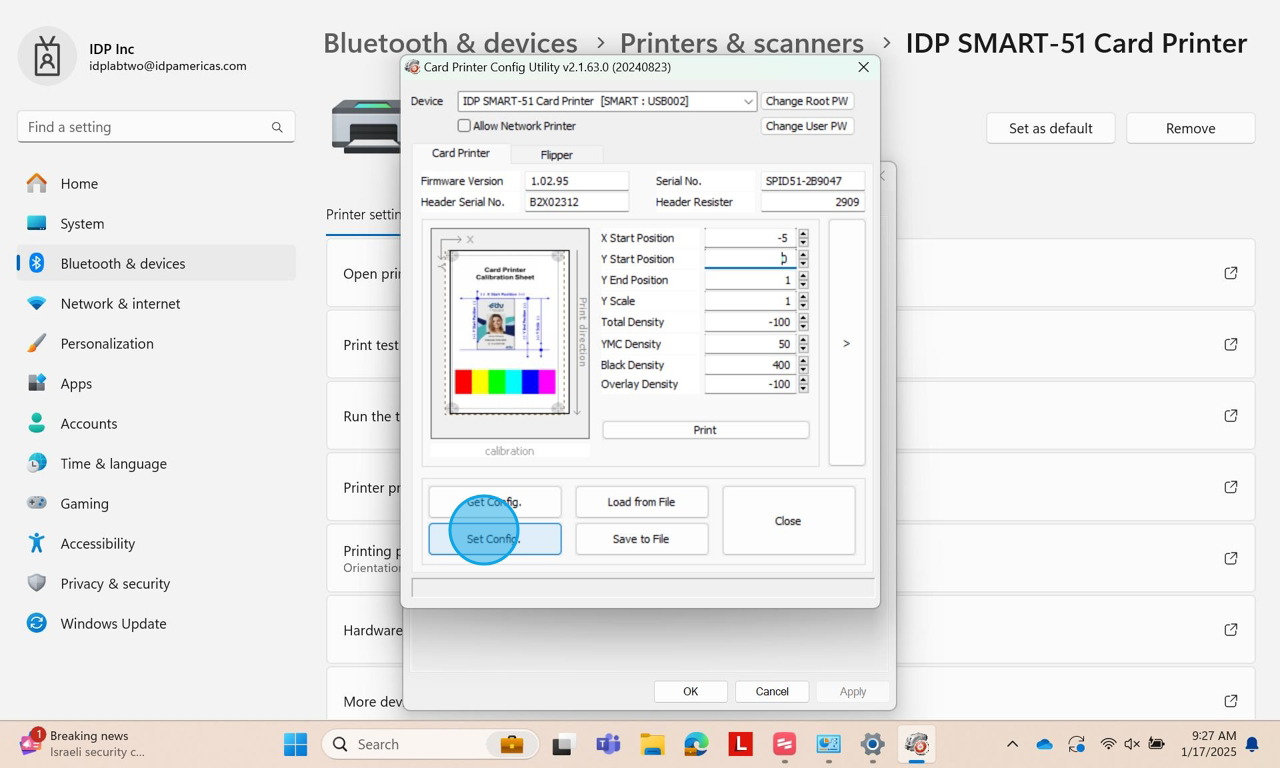1280x768 pixels.
Task: Open the notification bell in the system tray
Action: 1252,744
